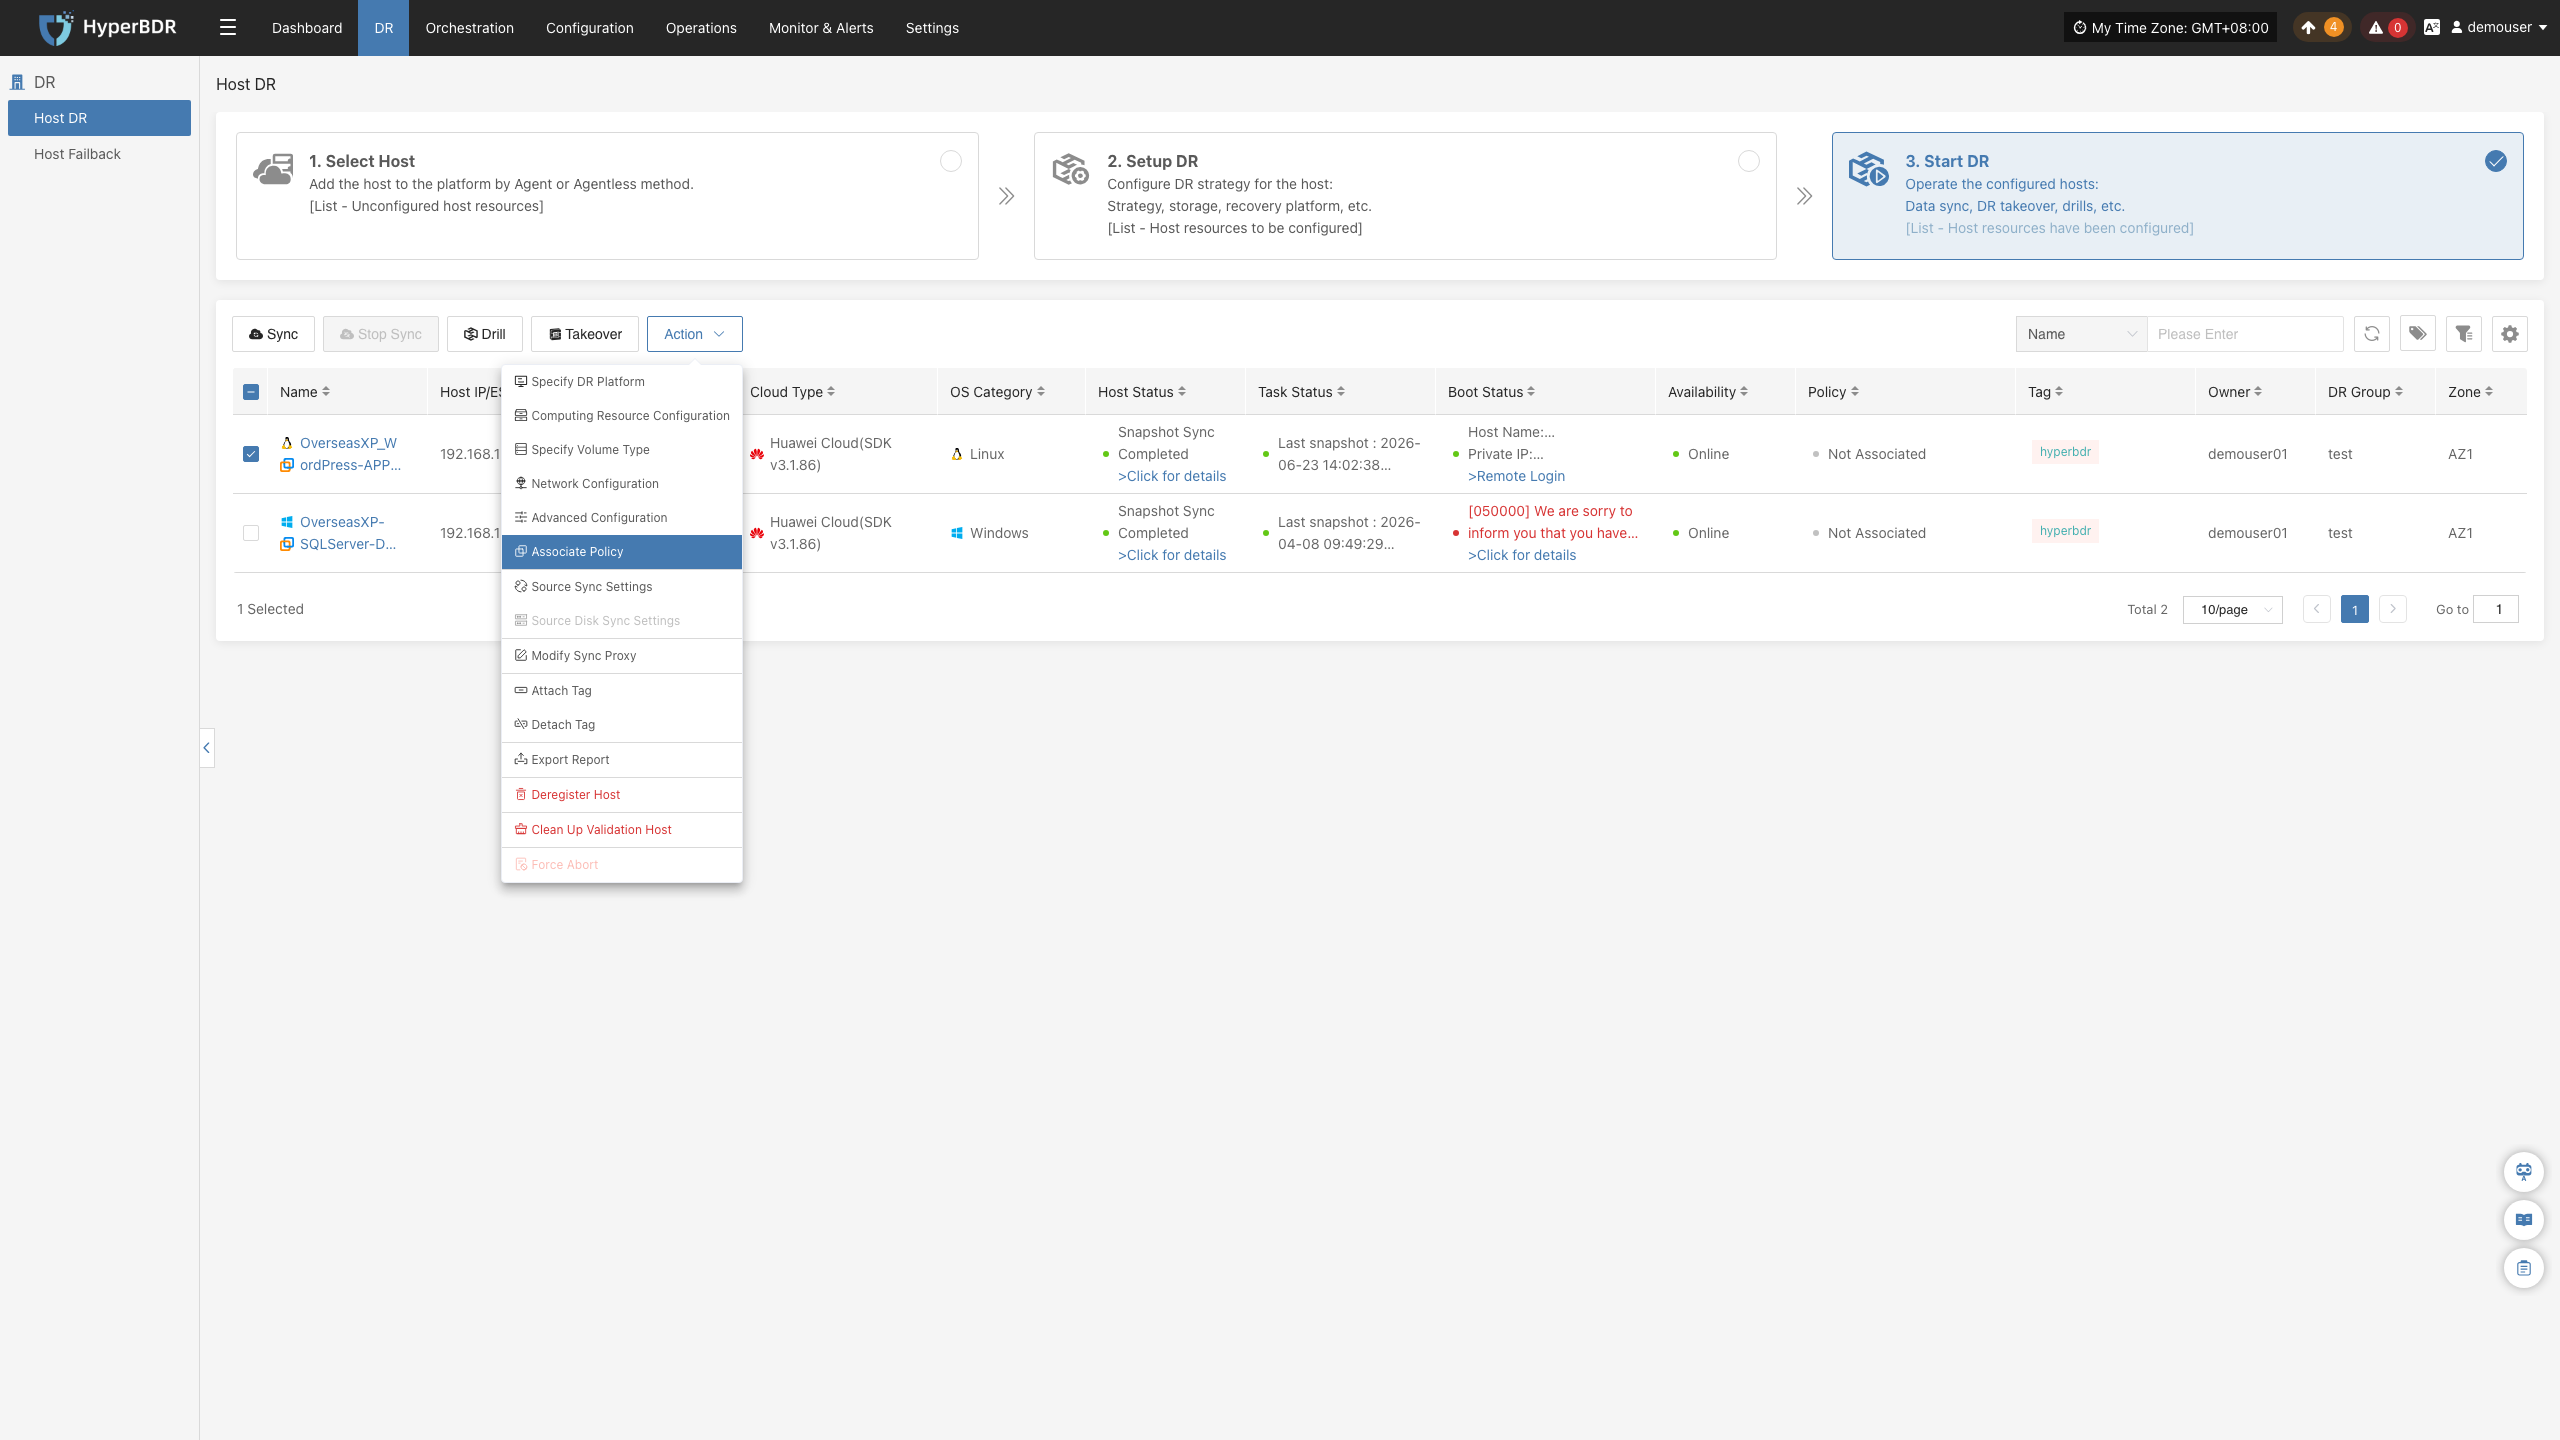
Task: Focus the Please Enter search field
Action: tap(2246, 334)
